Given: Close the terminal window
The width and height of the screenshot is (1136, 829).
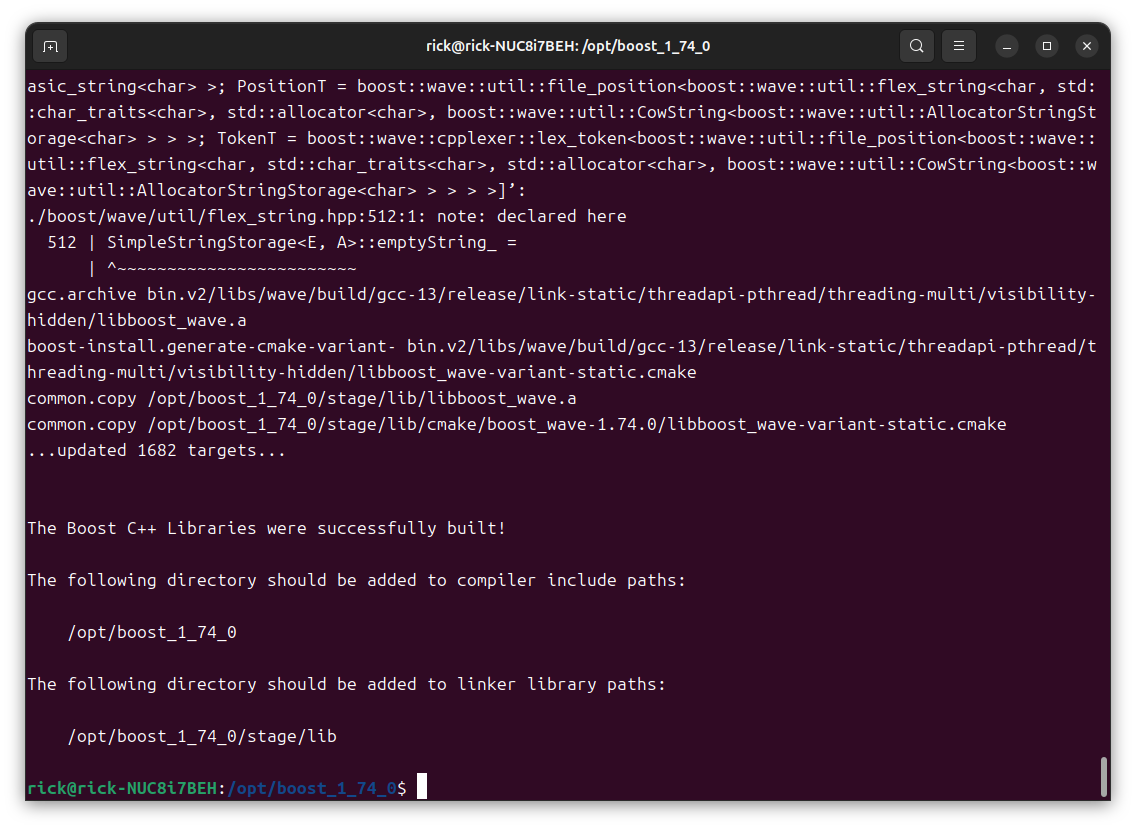Looking at the screenshot, I should click(x=1087, y=46).
